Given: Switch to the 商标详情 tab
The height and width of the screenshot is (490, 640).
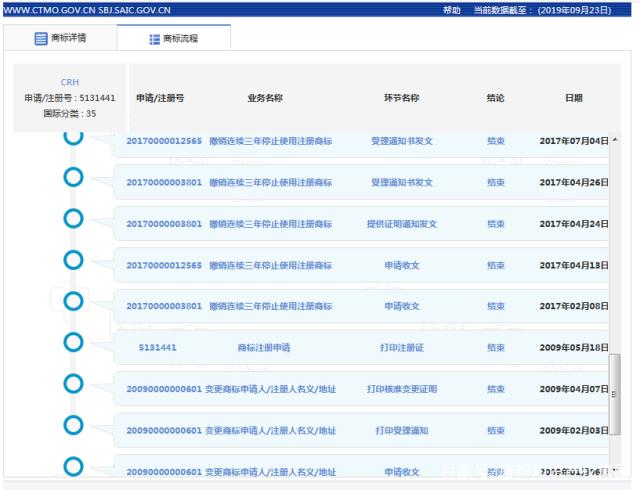Looking at the screenshot, I should click(x=60, y=39).
